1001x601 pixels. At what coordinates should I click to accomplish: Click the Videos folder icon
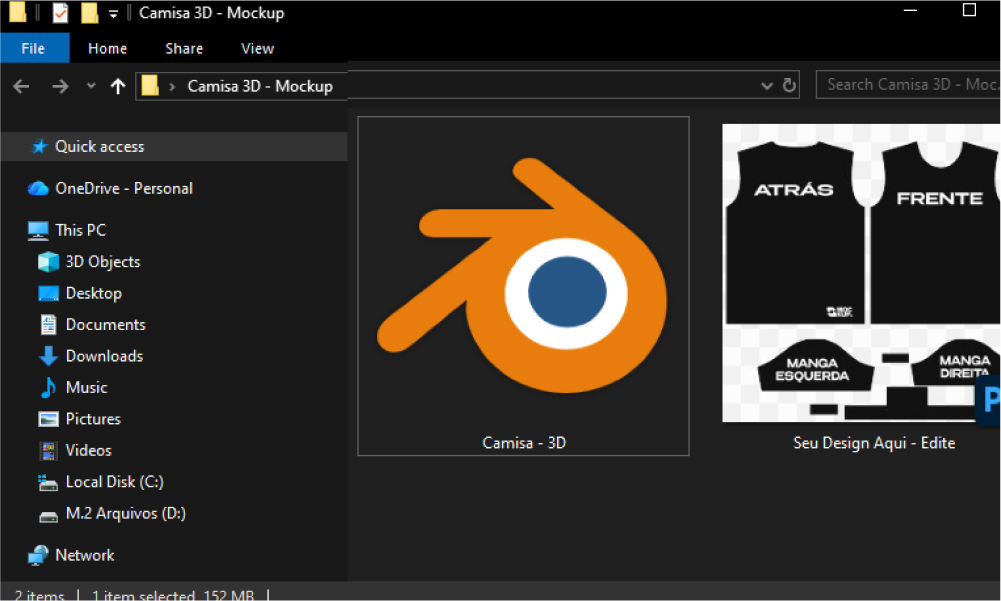pos(48,450)
